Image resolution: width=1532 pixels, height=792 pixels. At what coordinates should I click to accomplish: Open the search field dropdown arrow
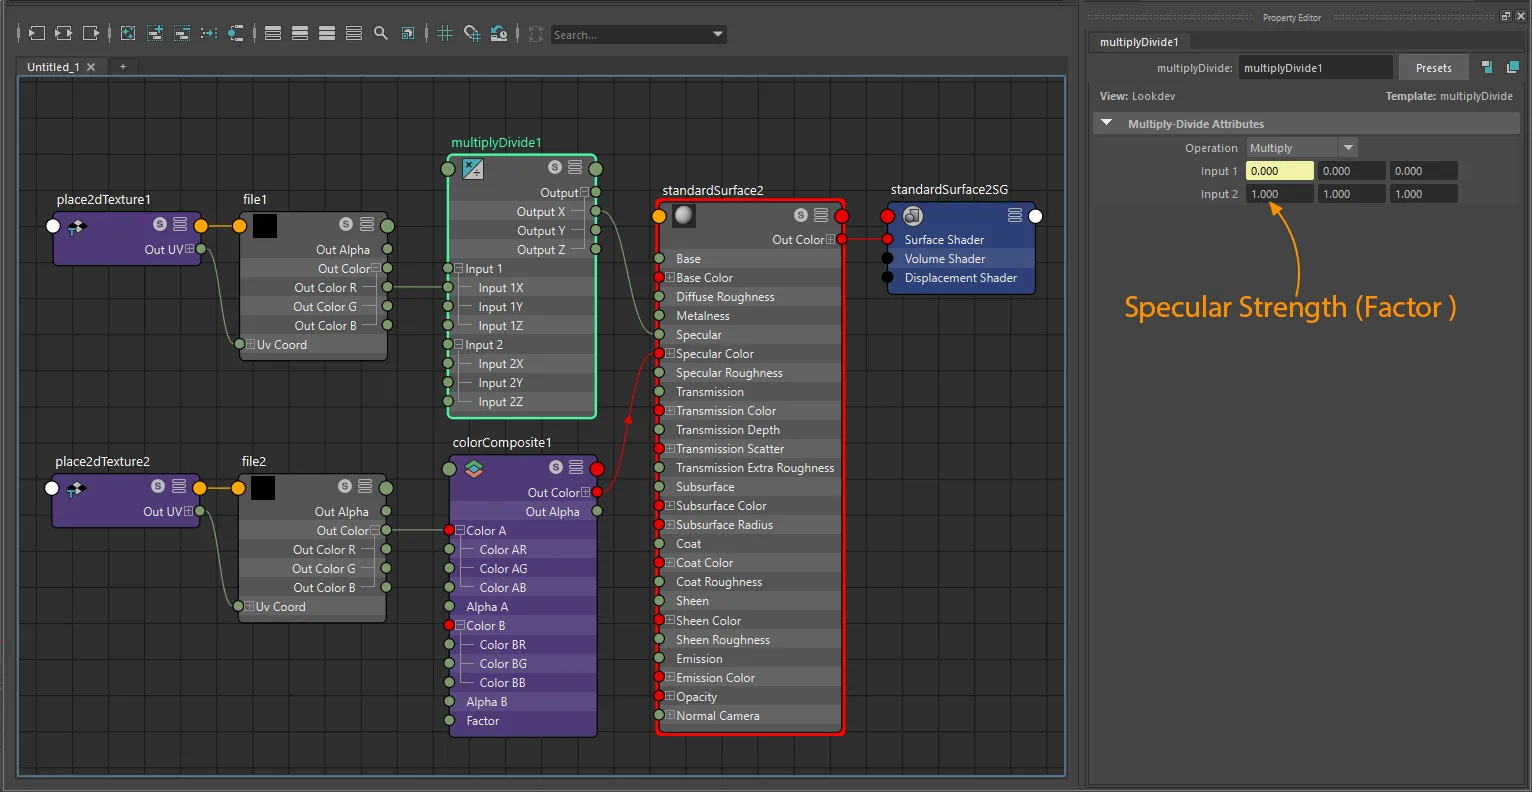pyautogui.click(x=717, y=34)
